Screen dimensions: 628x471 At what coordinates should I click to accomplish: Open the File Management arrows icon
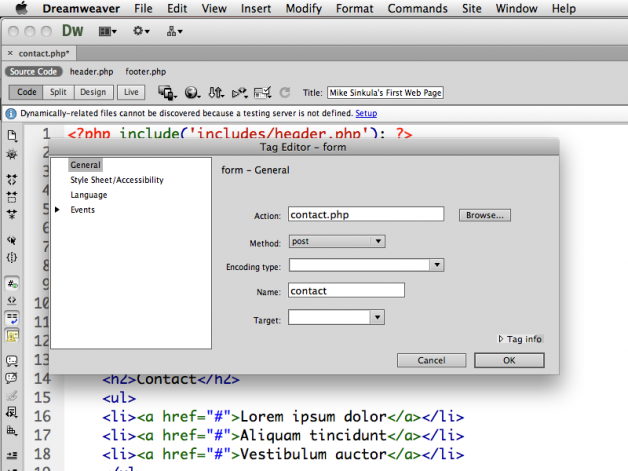tap(216, 93)
